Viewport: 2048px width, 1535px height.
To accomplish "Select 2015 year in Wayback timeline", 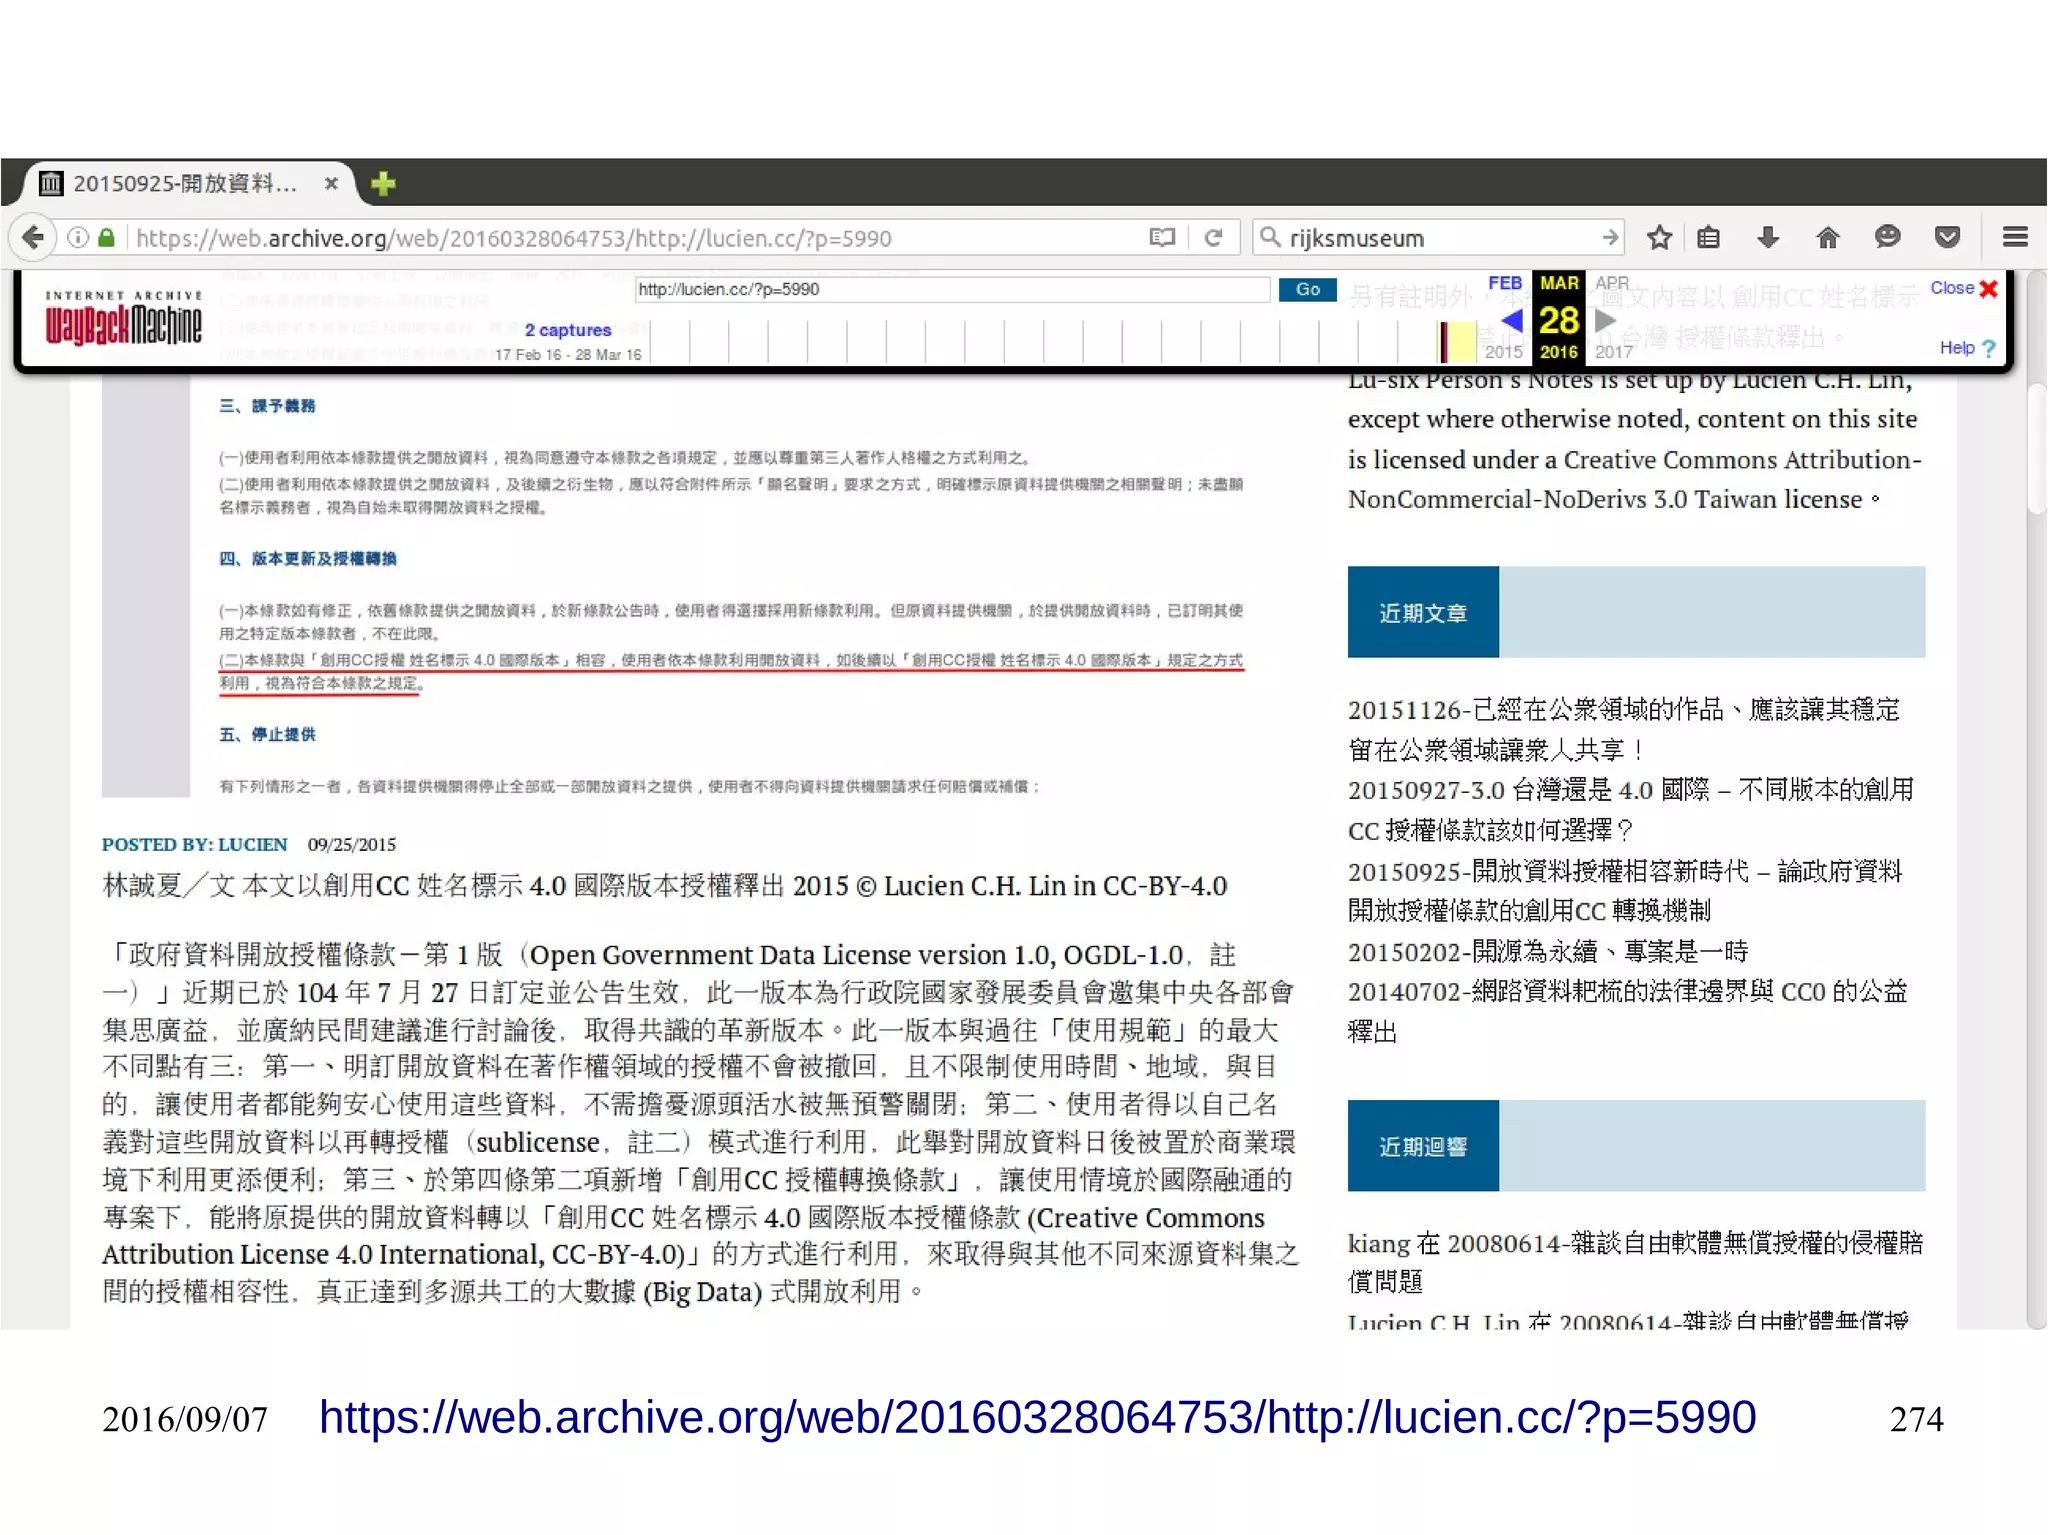I will coord(1503,351).
